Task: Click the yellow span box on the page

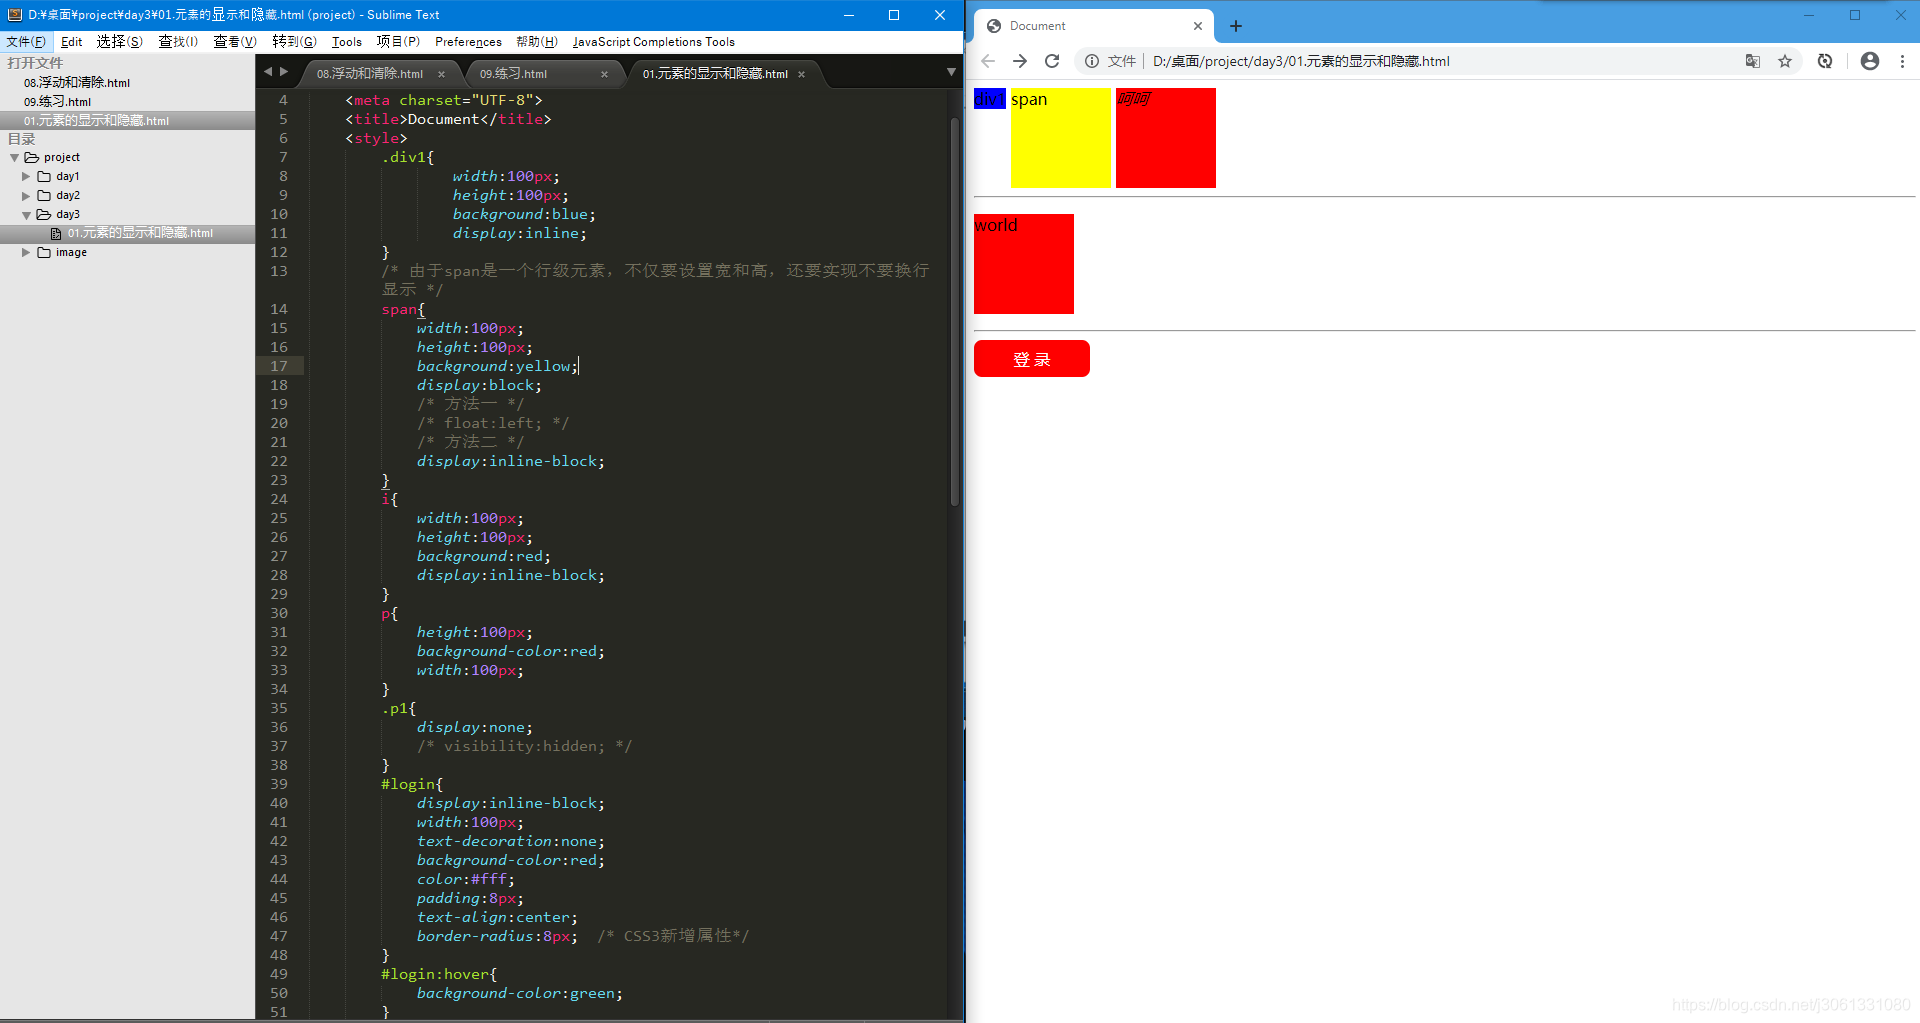Action: pyautogui.click(x=1061, y=138)
